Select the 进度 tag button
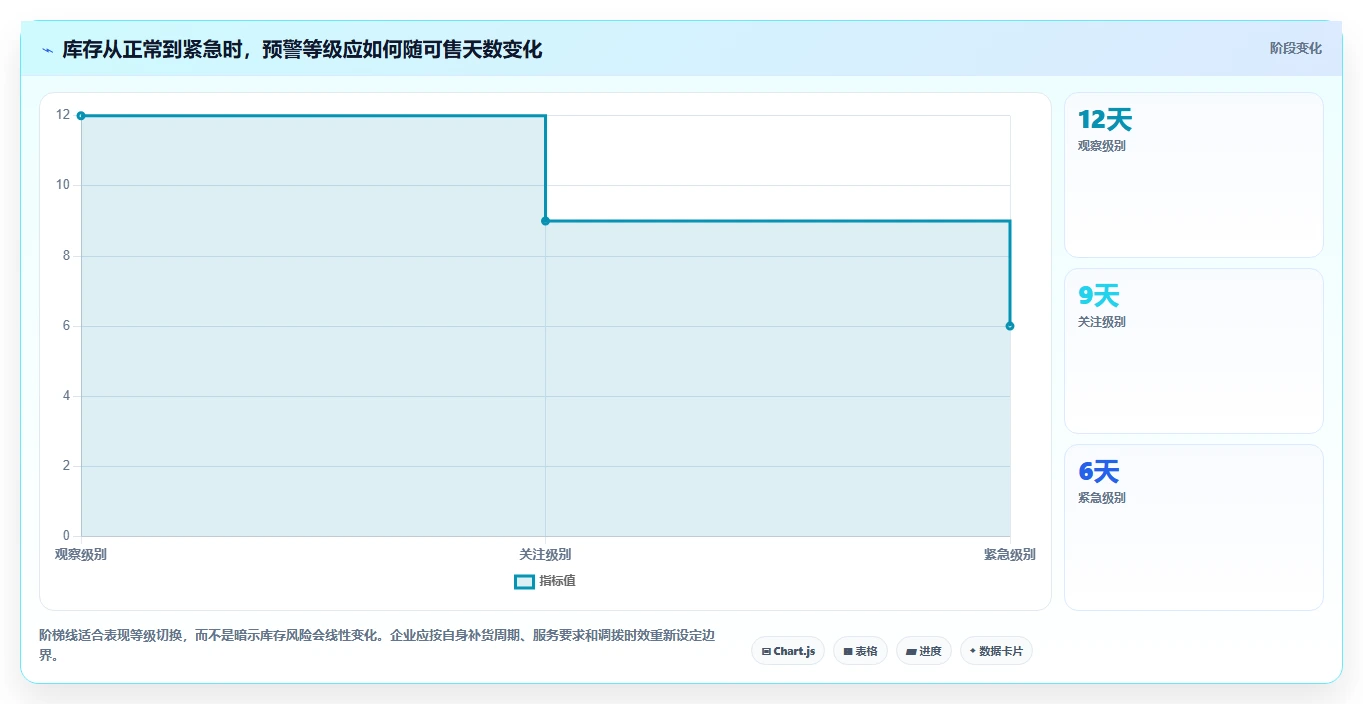Viewport: 1363px width, 704px height. pyautogui.click(x=923, y=651)
